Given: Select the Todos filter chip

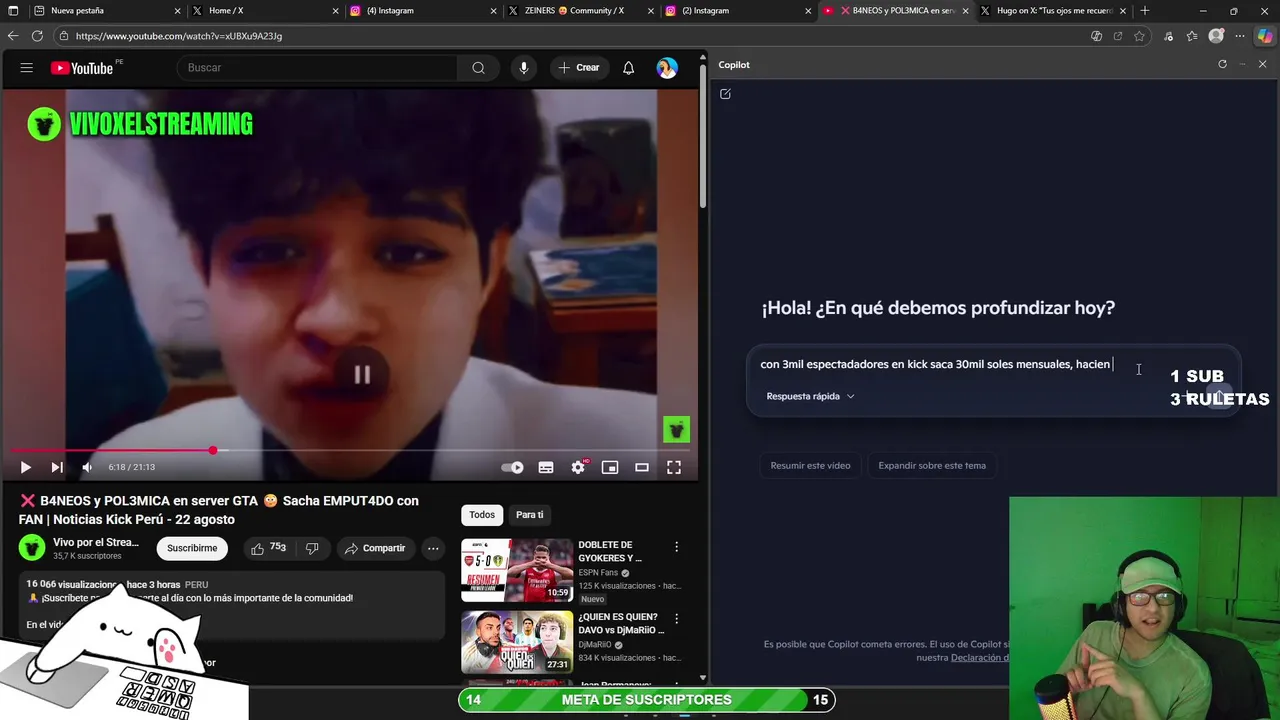Looking at the screenshot, I should (482, 515).
